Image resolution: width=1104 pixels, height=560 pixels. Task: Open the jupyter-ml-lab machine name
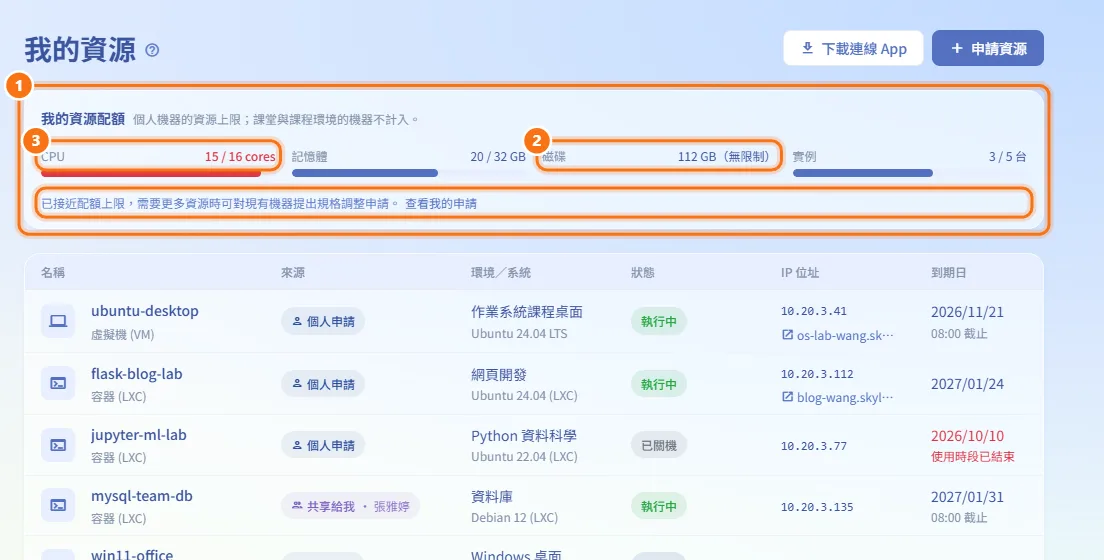coord(139,435)
